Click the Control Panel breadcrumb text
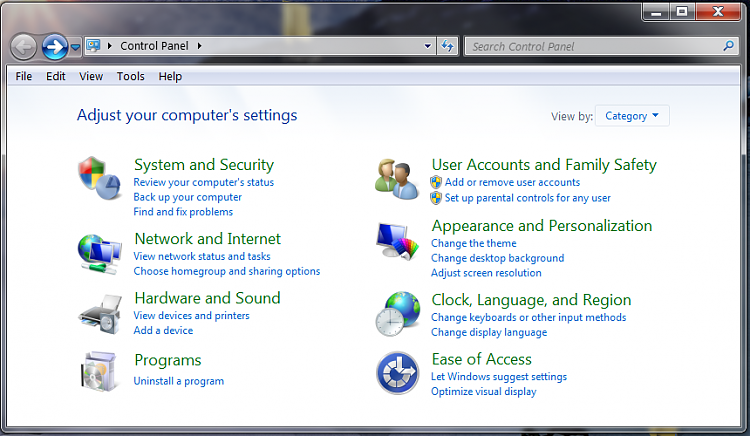750x436 pixels. pos(154,46)
